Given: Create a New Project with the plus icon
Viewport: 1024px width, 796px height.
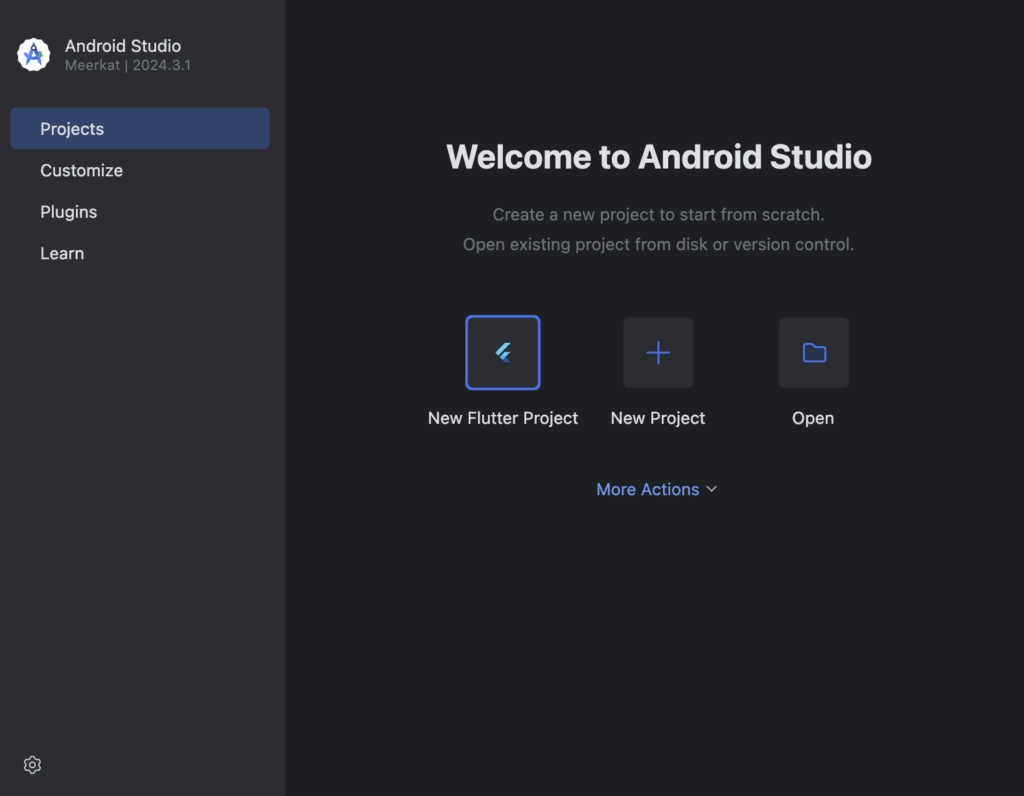Looking at the screenshot, I should [658, 353].
